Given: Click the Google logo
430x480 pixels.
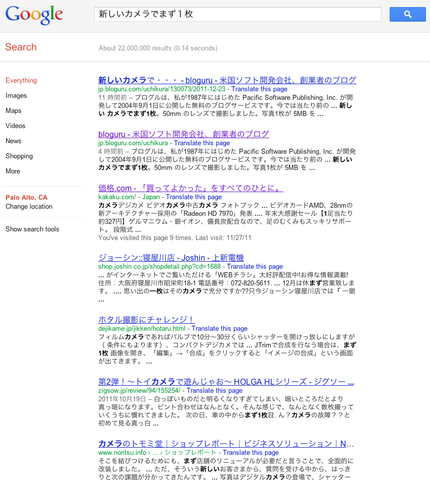Looking at the screenshot, I should 34,15.
